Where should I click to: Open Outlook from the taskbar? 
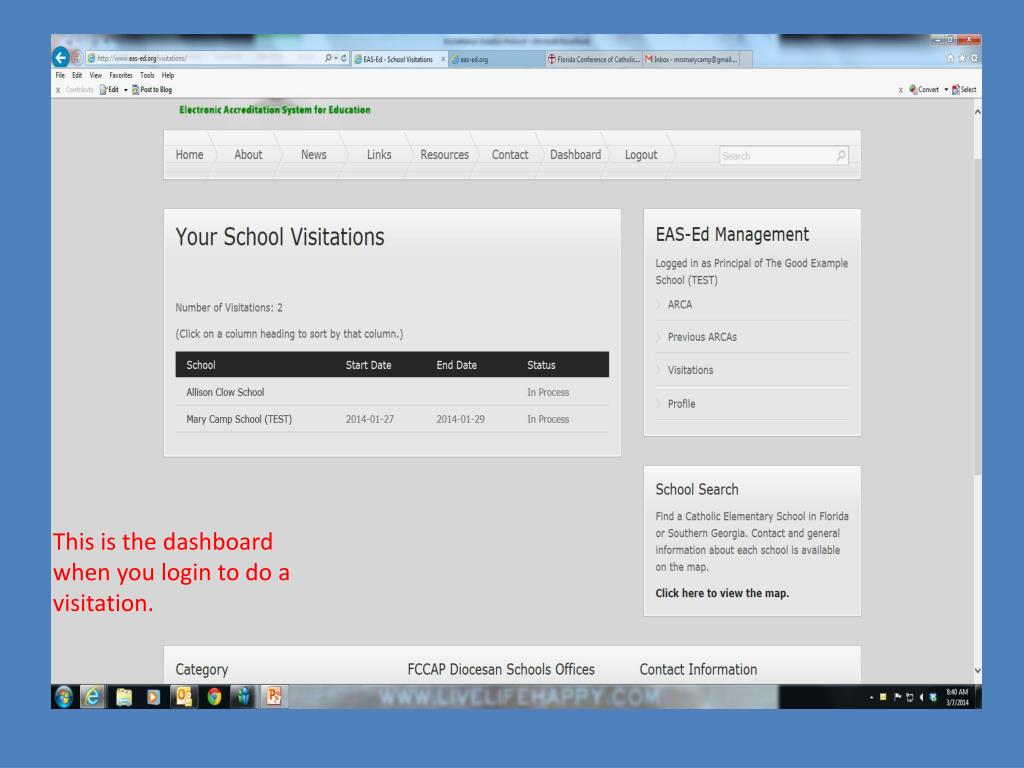(184, 697)
